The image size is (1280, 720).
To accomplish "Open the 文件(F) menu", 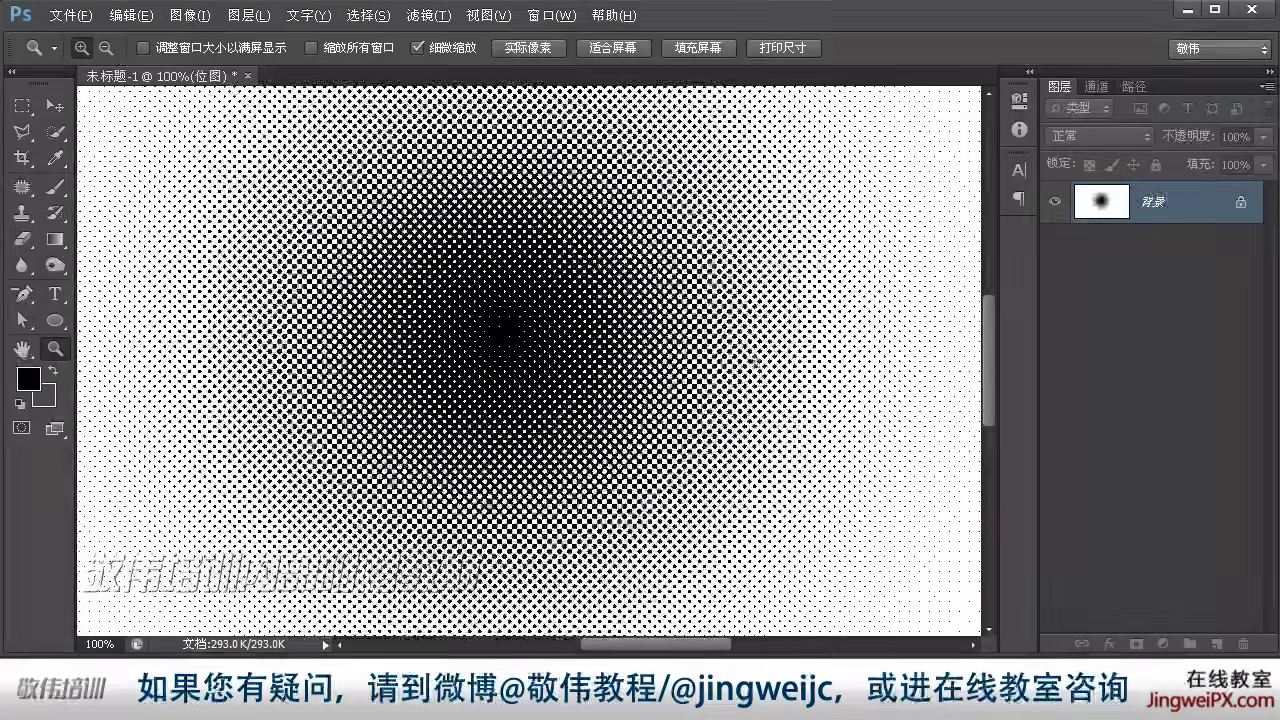I will [71, 16].
